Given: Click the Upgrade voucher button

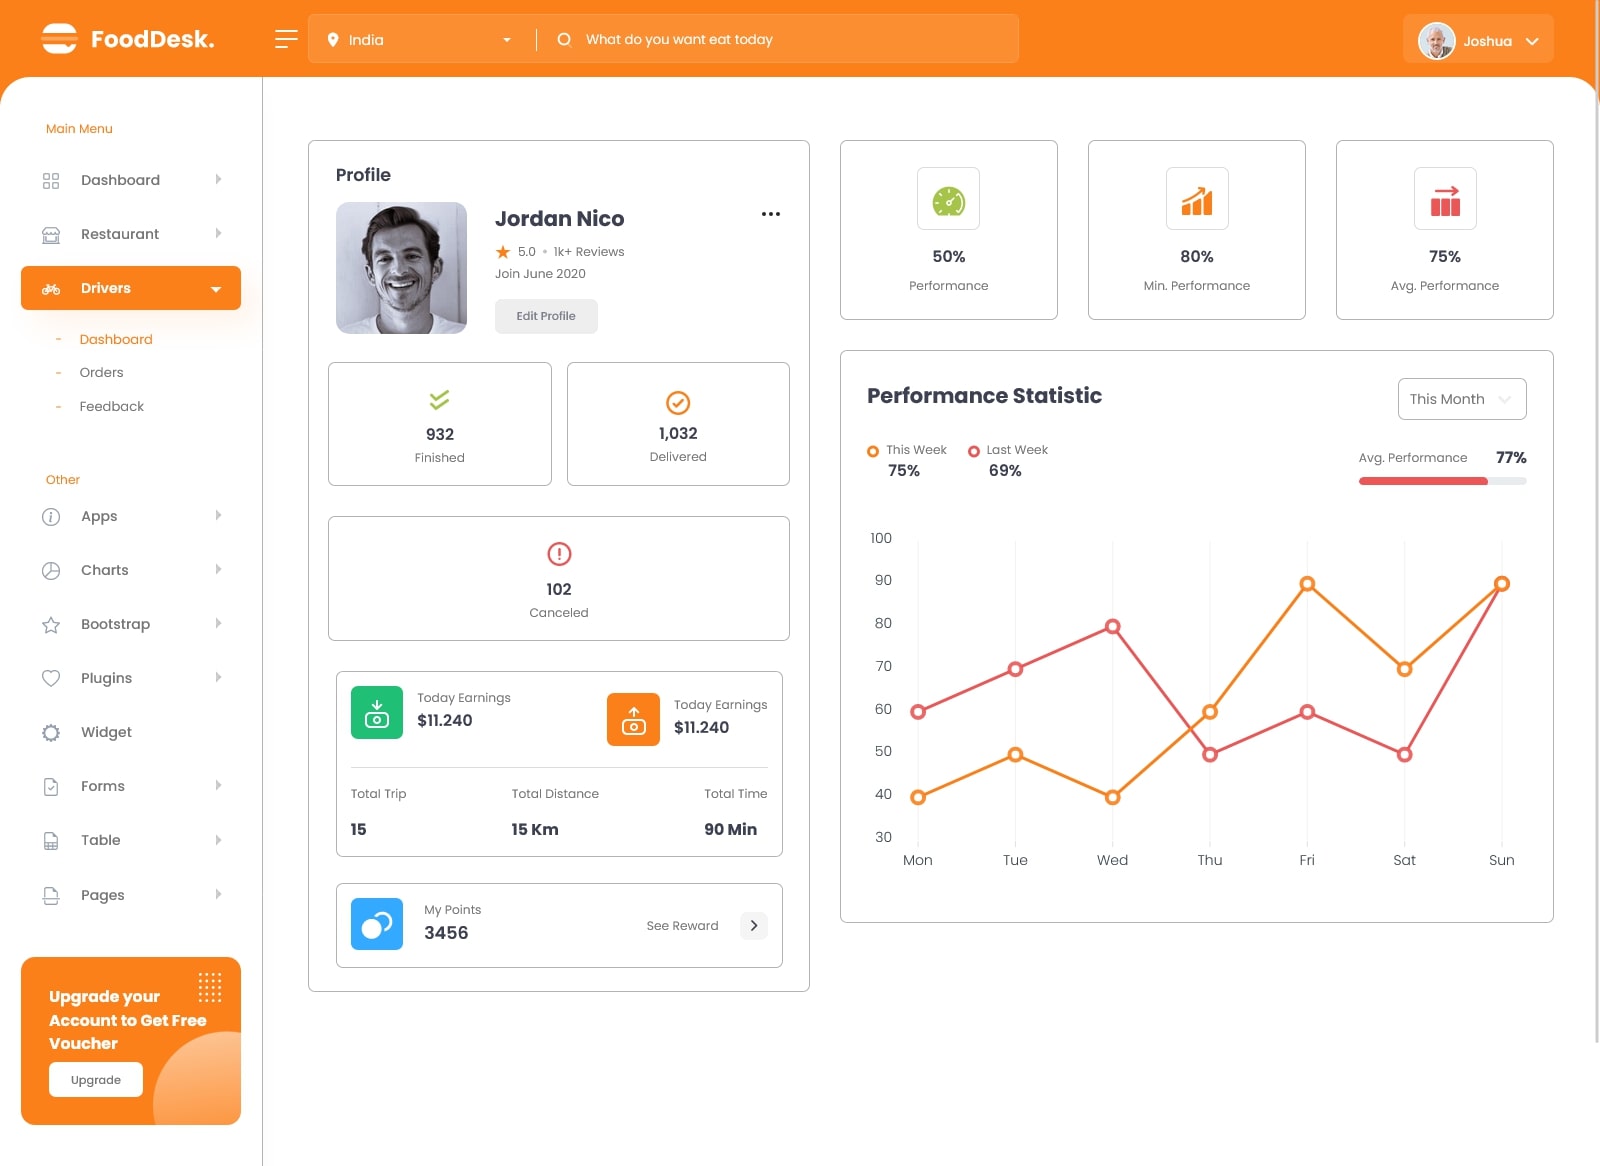Looking at the screenshot, I should click(x=96, y=1080).
